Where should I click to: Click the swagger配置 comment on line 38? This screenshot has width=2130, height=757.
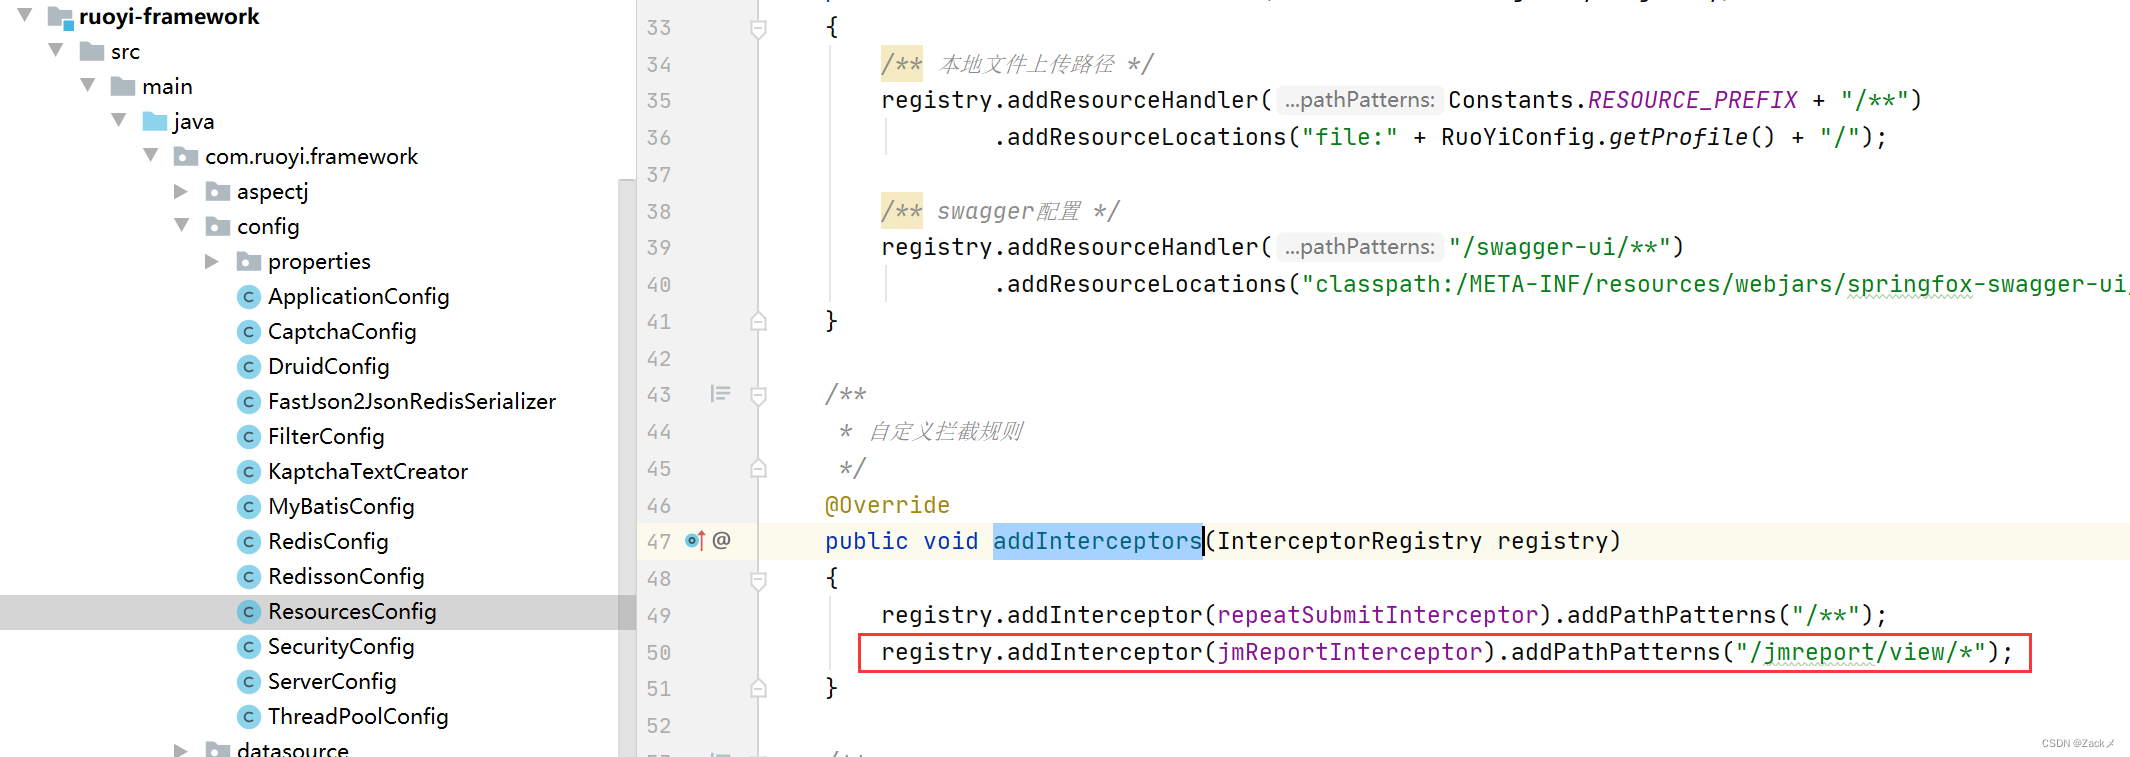(x=1009, y=211)
